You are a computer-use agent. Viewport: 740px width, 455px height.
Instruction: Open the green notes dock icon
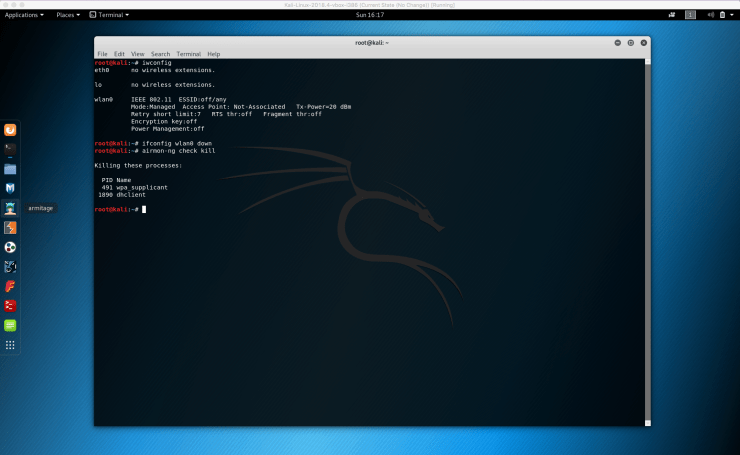pos(10,325)
